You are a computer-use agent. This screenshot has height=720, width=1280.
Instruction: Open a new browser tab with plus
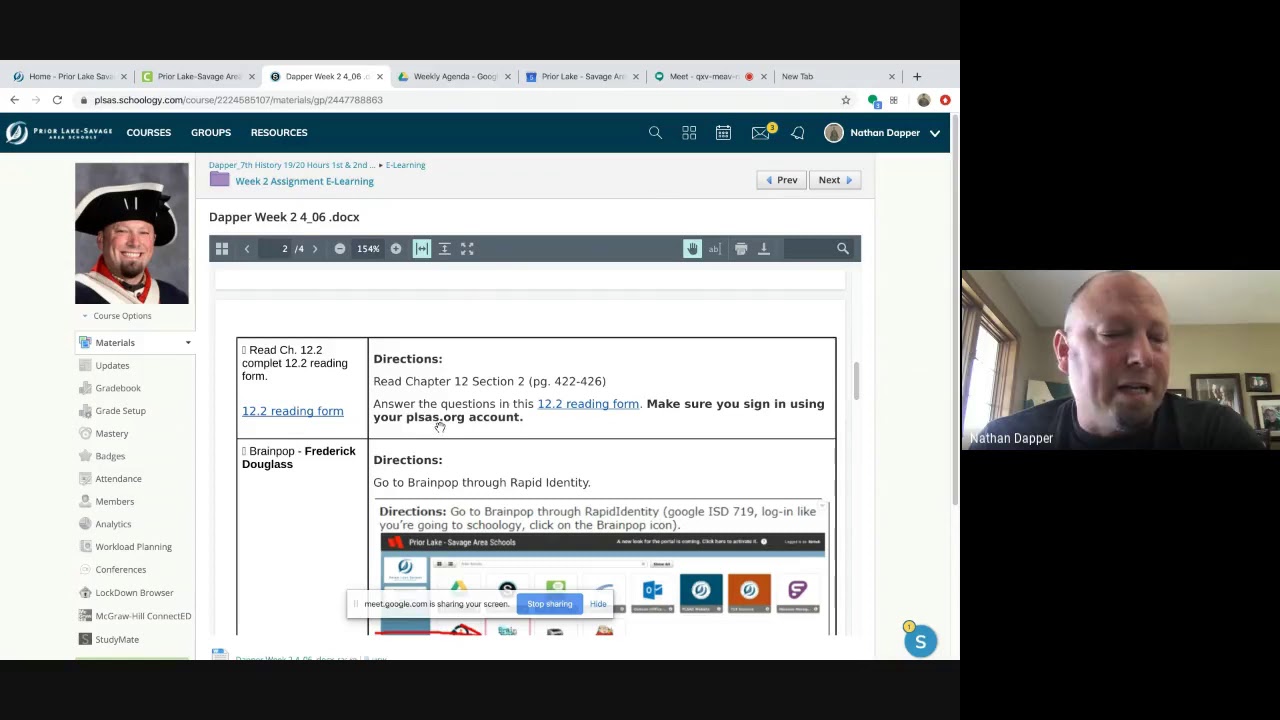coord(917,77)
